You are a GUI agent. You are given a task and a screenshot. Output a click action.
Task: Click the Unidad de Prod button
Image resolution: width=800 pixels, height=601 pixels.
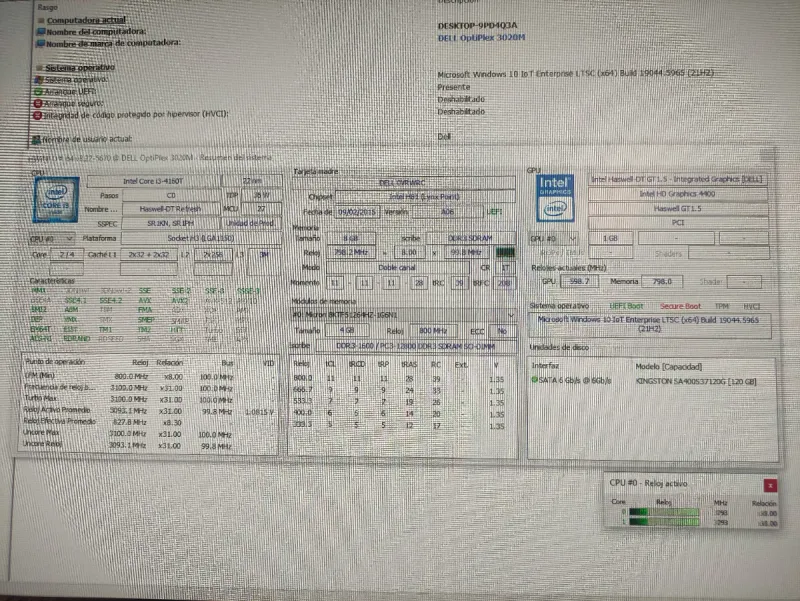pos(250,223)
